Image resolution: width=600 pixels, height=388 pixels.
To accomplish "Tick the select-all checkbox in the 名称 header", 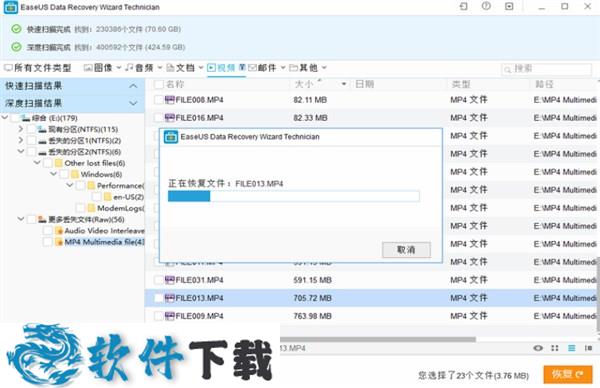I will 159,84.
